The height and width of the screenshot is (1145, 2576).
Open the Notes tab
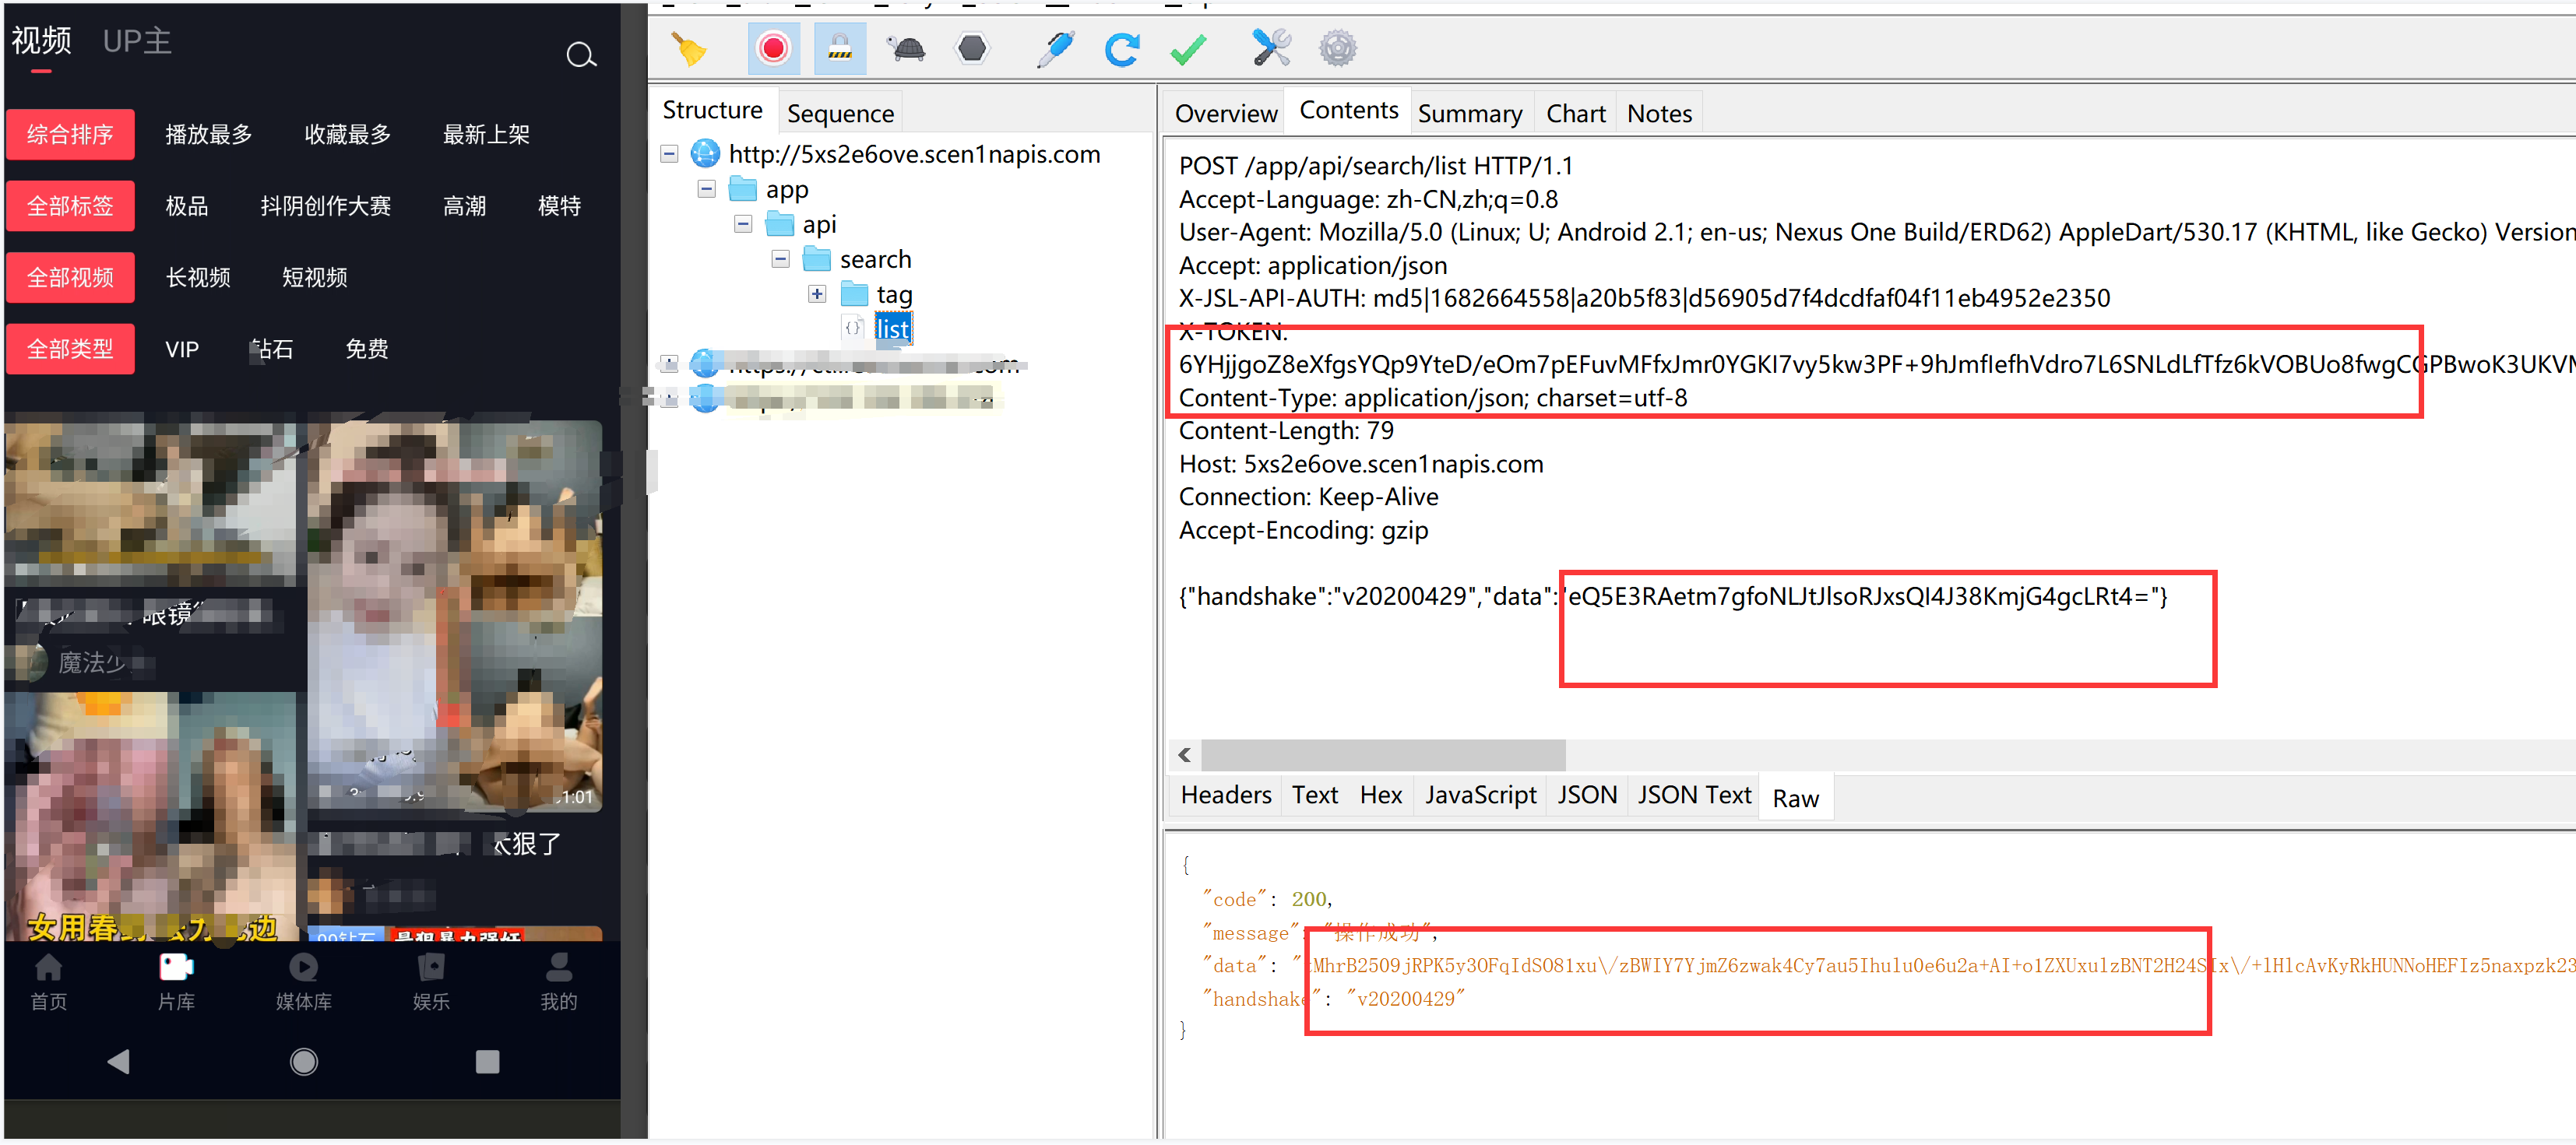(1659, 114)
